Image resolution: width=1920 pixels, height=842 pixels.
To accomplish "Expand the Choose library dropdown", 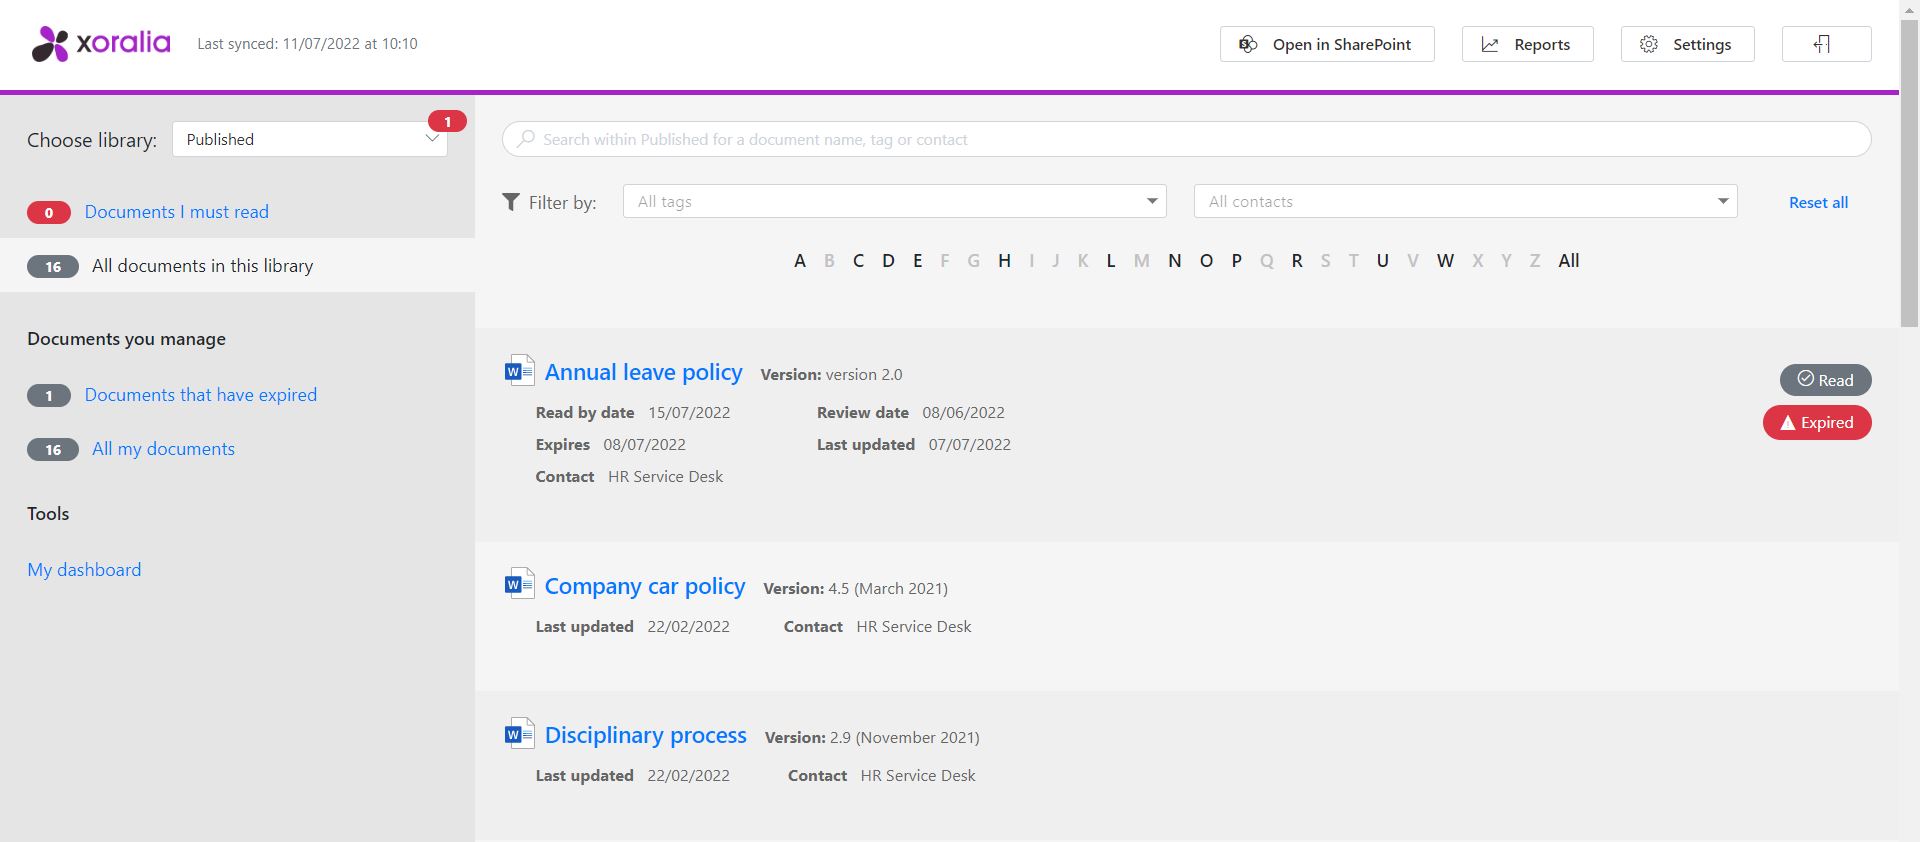I will [x=310, y=140].
